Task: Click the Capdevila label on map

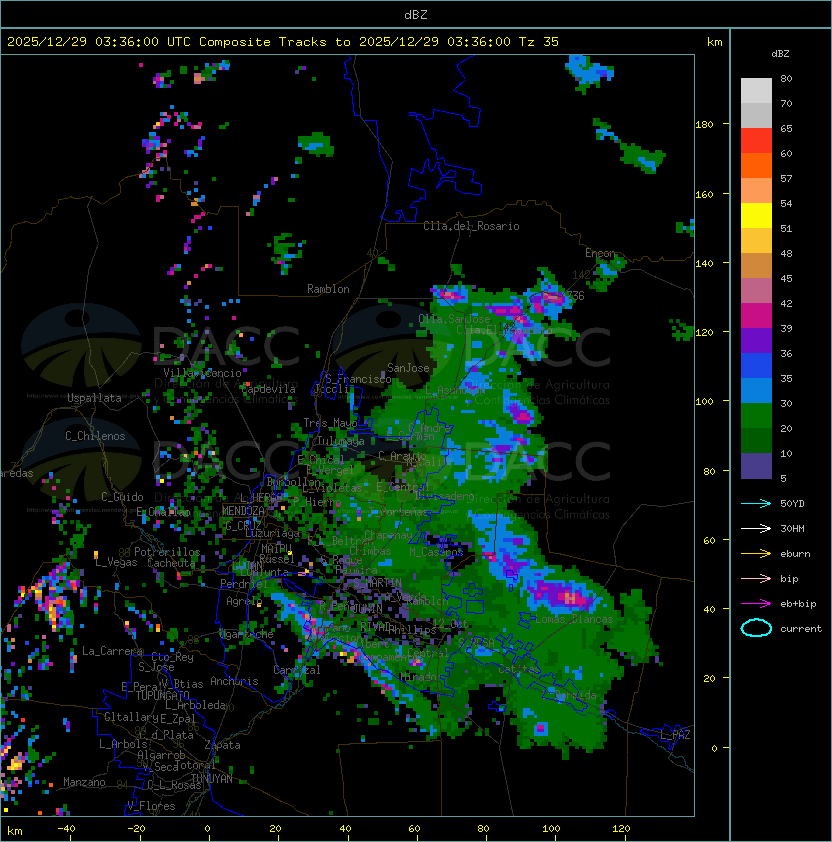Action: click(x=269, y=389)
